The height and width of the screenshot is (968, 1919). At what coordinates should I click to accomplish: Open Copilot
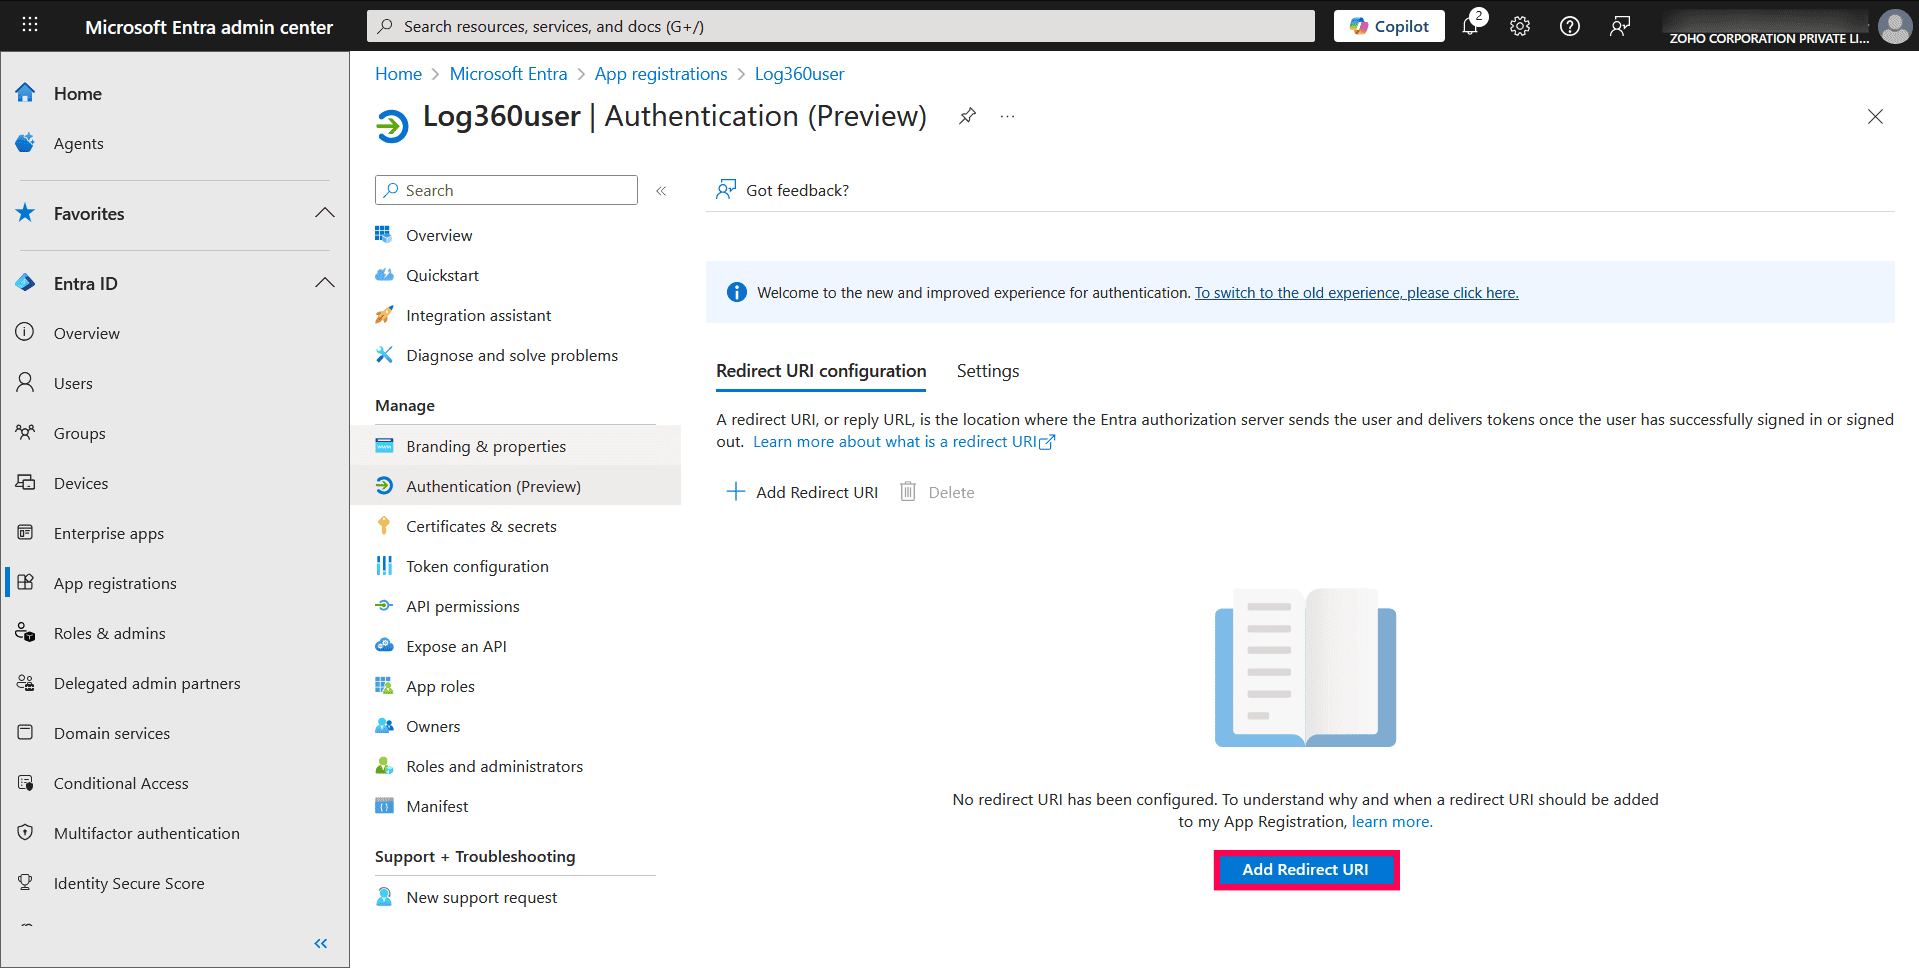(1388, 26)
